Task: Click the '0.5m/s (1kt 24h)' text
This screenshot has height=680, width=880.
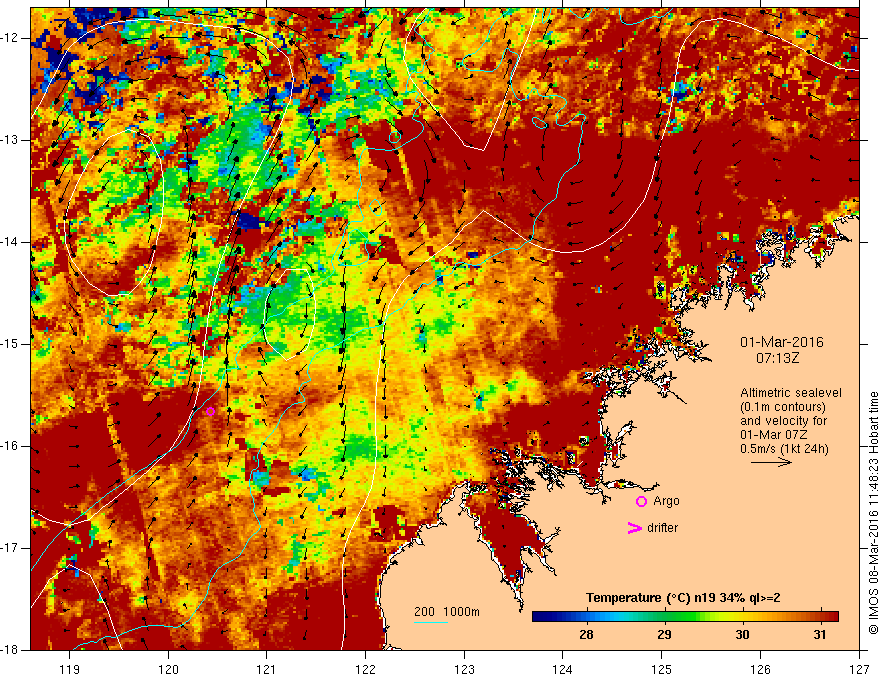Action: (784, 449)
